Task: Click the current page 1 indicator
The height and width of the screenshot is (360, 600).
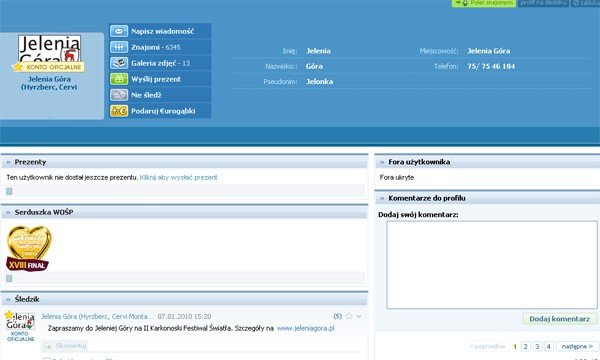Action: point(515,346)
